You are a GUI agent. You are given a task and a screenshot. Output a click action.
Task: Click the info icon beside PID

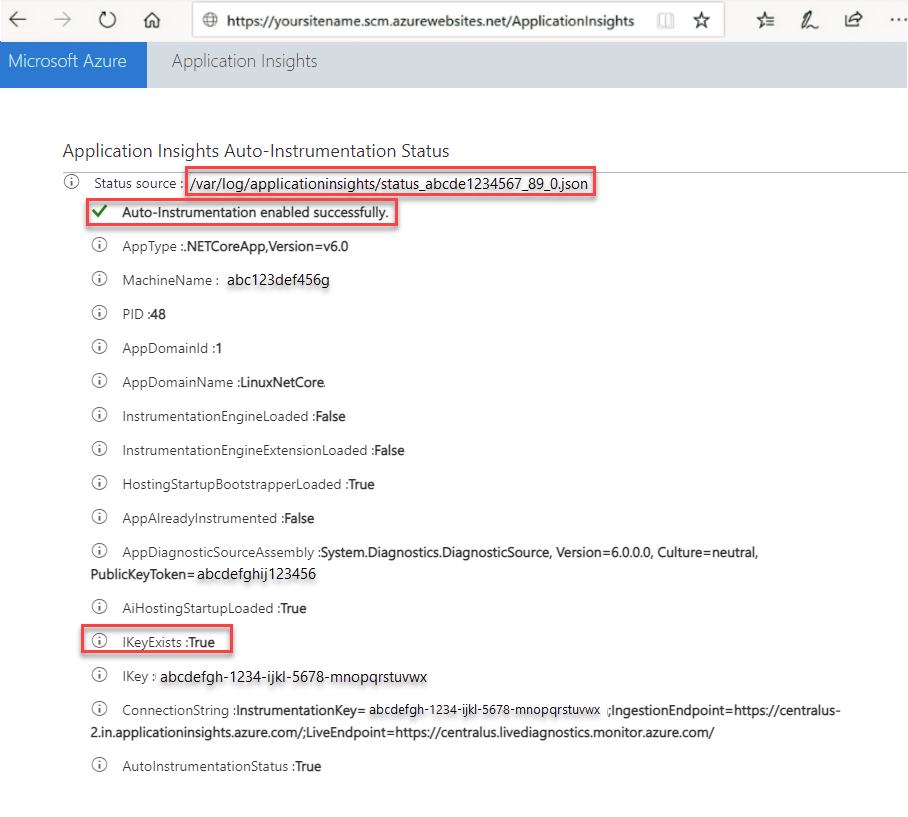tap(100, 313)
